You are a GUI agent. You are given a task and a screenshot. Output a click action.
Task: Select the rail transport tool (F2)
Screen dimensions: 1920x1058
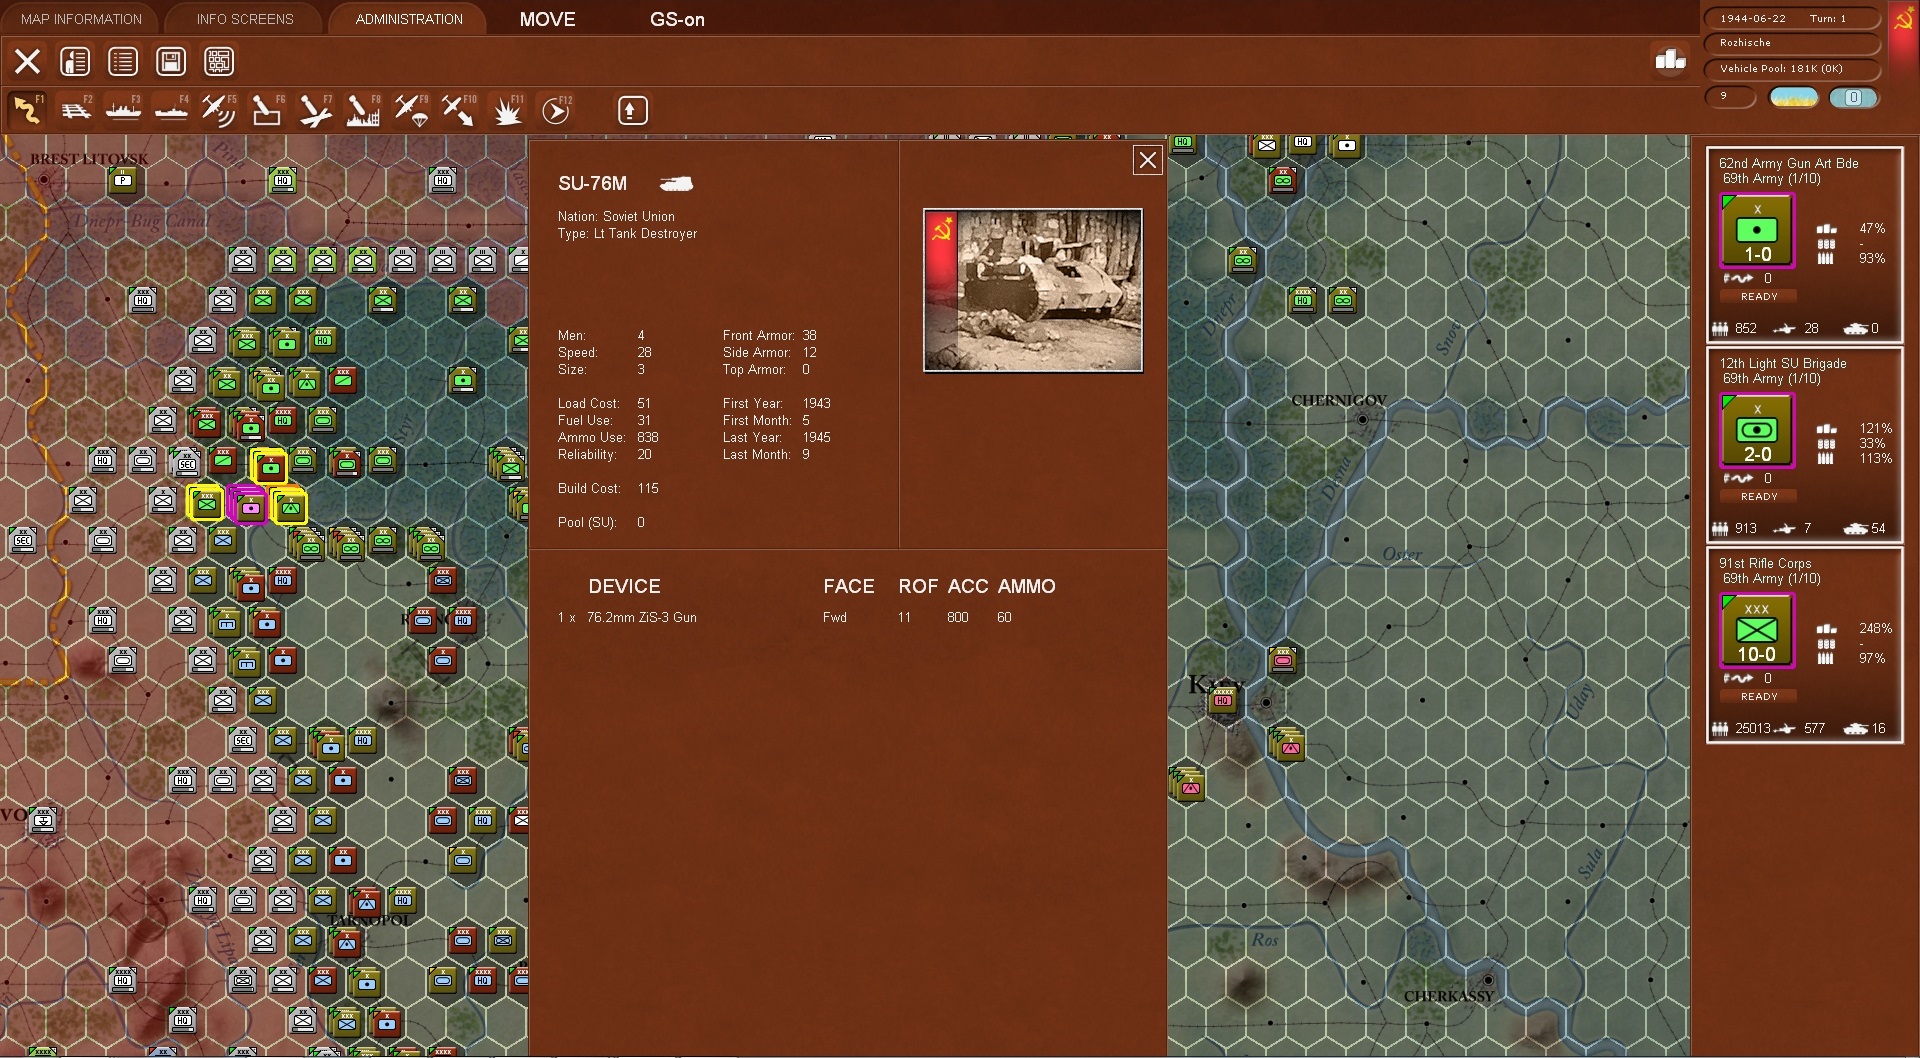point(77,110)
